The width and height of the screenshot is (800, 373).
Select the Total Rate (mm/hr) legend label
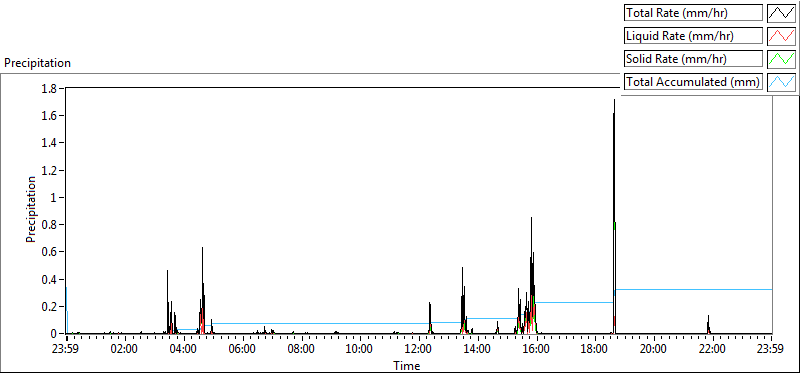coord(693,13)
